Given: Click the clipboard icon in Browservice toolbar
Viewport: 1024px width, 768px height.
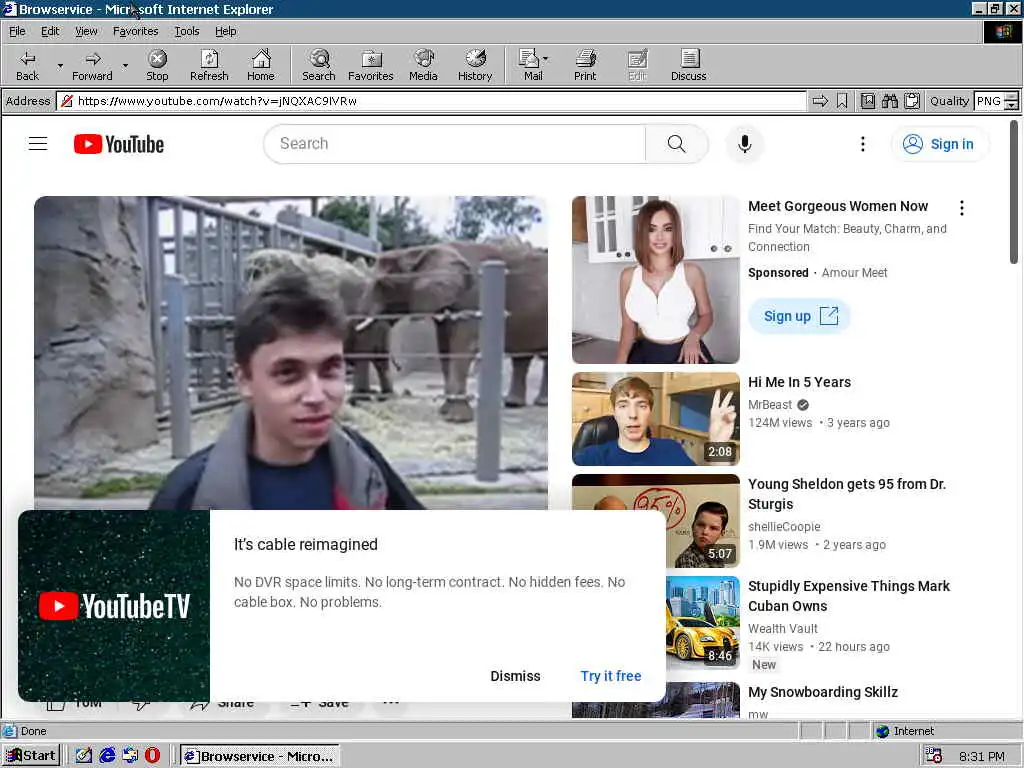Looking at the screenshot, I should 912,101.
